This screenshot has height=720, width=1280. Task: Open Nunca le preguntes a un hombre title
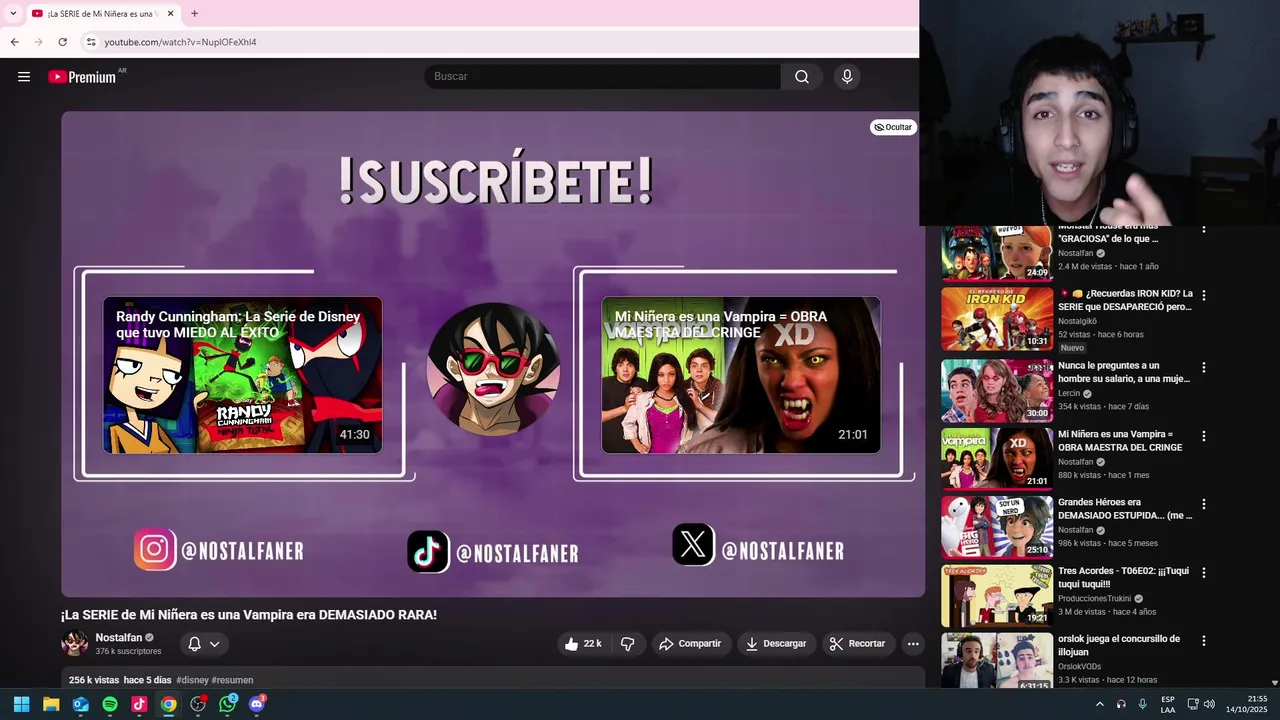1124,372
